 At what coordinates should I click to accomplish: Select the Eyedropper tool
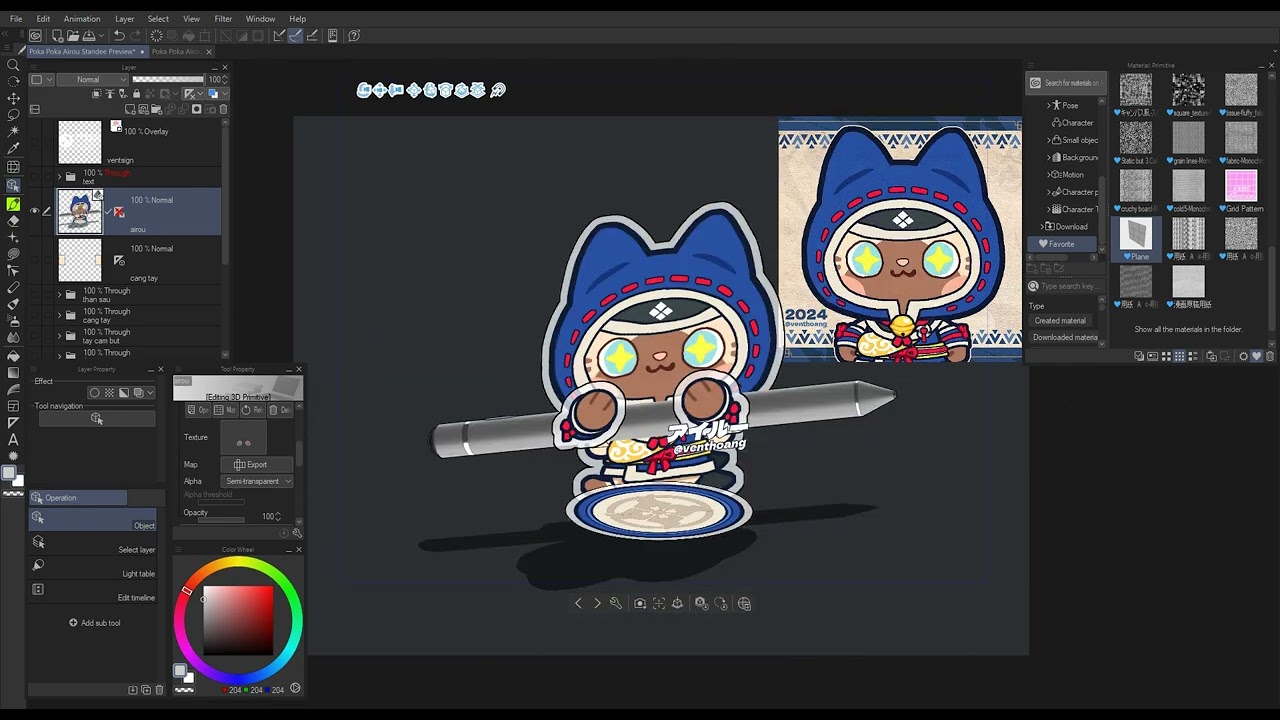point(13,149)
